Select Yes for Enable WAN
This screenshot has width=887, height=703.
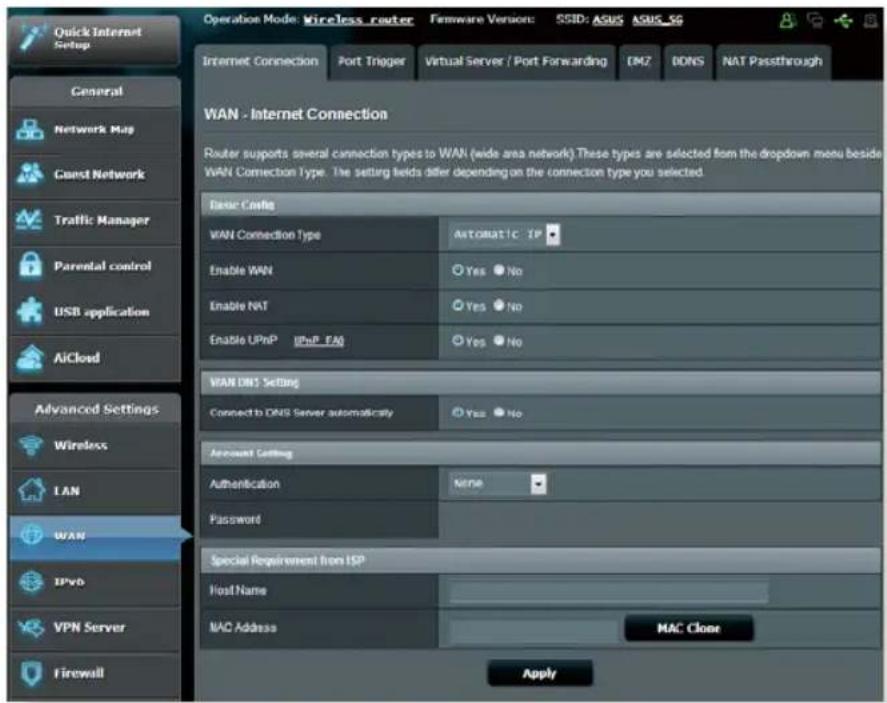point(457,270)
